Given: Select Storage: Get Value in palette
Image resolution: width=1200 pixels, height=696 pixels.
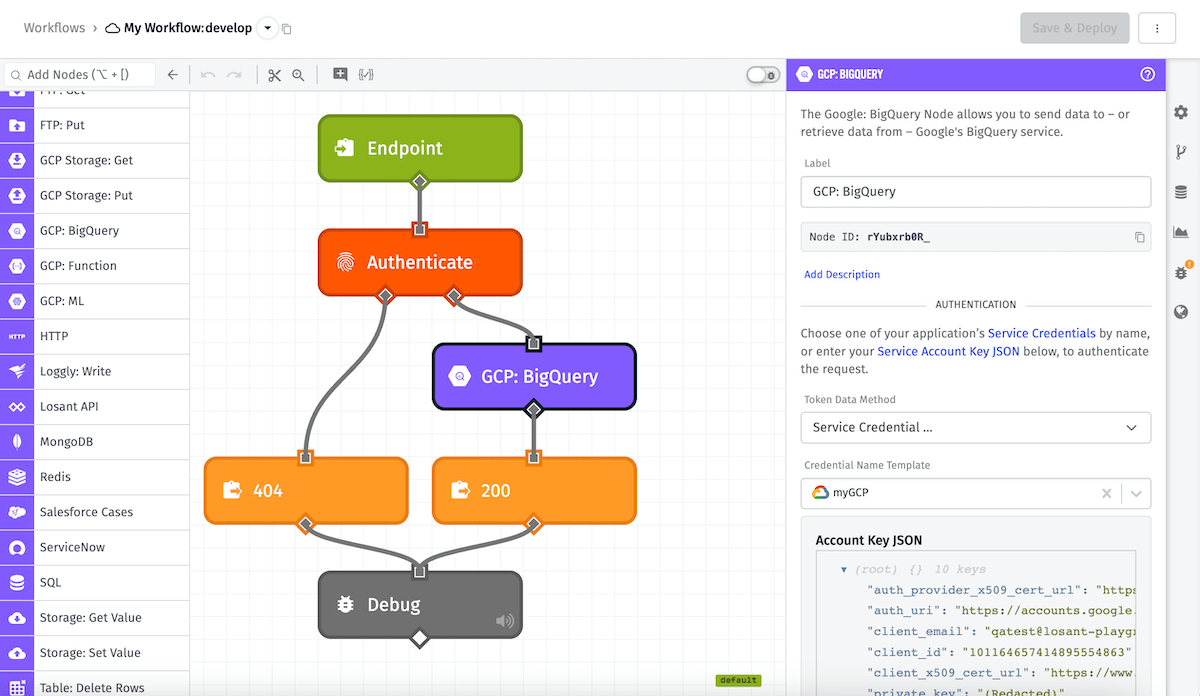Looking at the screenshot, I should tap(95, 618).
